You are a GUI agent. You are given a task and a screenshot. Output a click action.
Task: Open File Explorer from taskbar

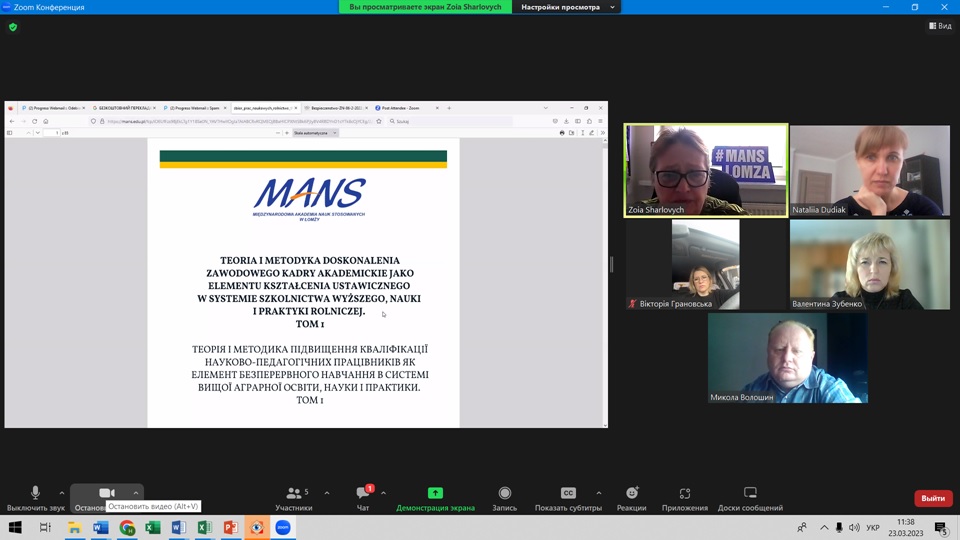click(x=75, y=527)
